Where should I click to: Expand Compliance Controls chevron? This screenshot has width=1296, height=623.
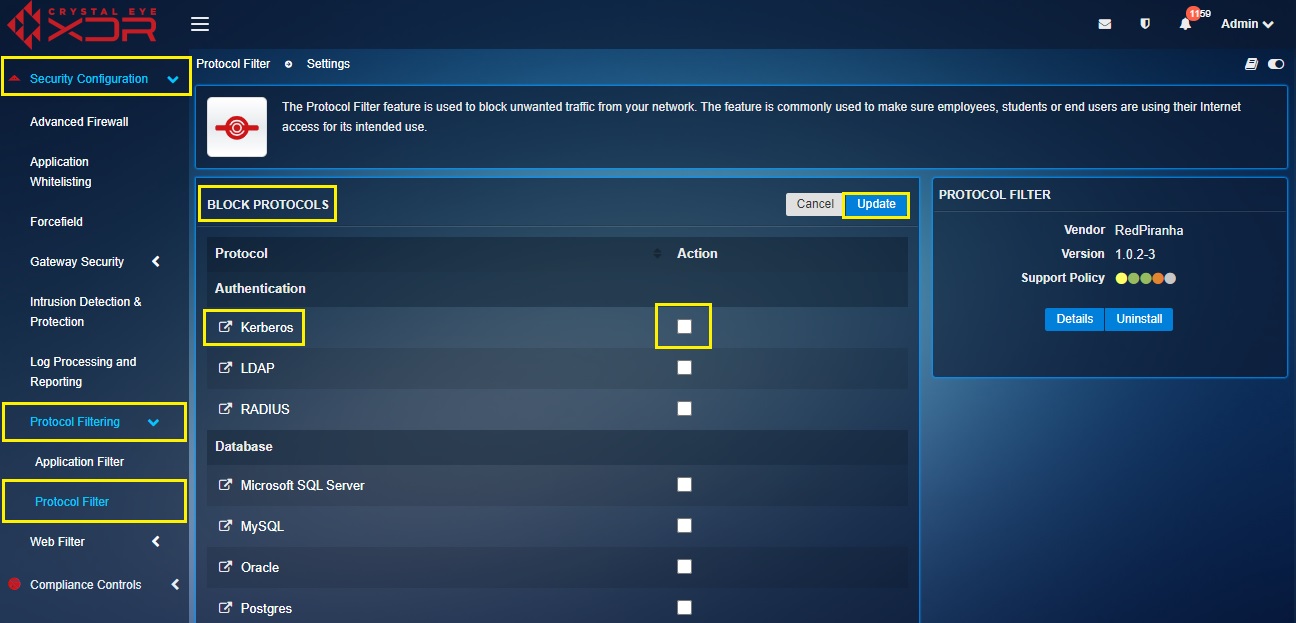(175, 585)
